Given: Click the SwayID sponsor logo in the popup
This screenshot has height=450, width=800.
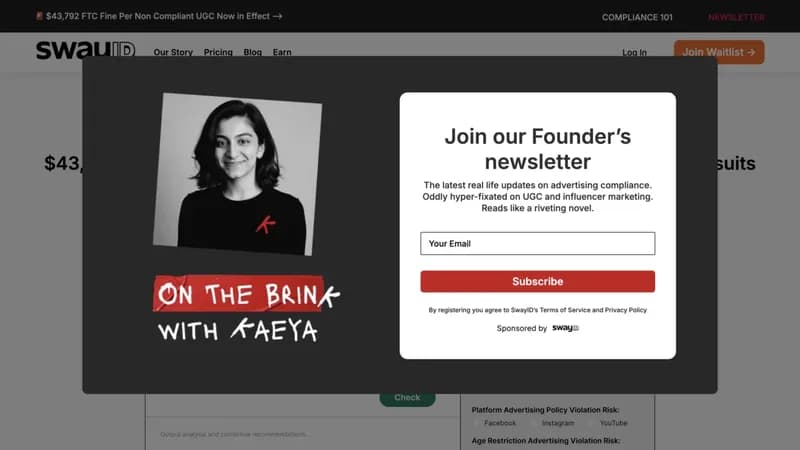Looking at the screenshot, I should [x=565, y=328].
